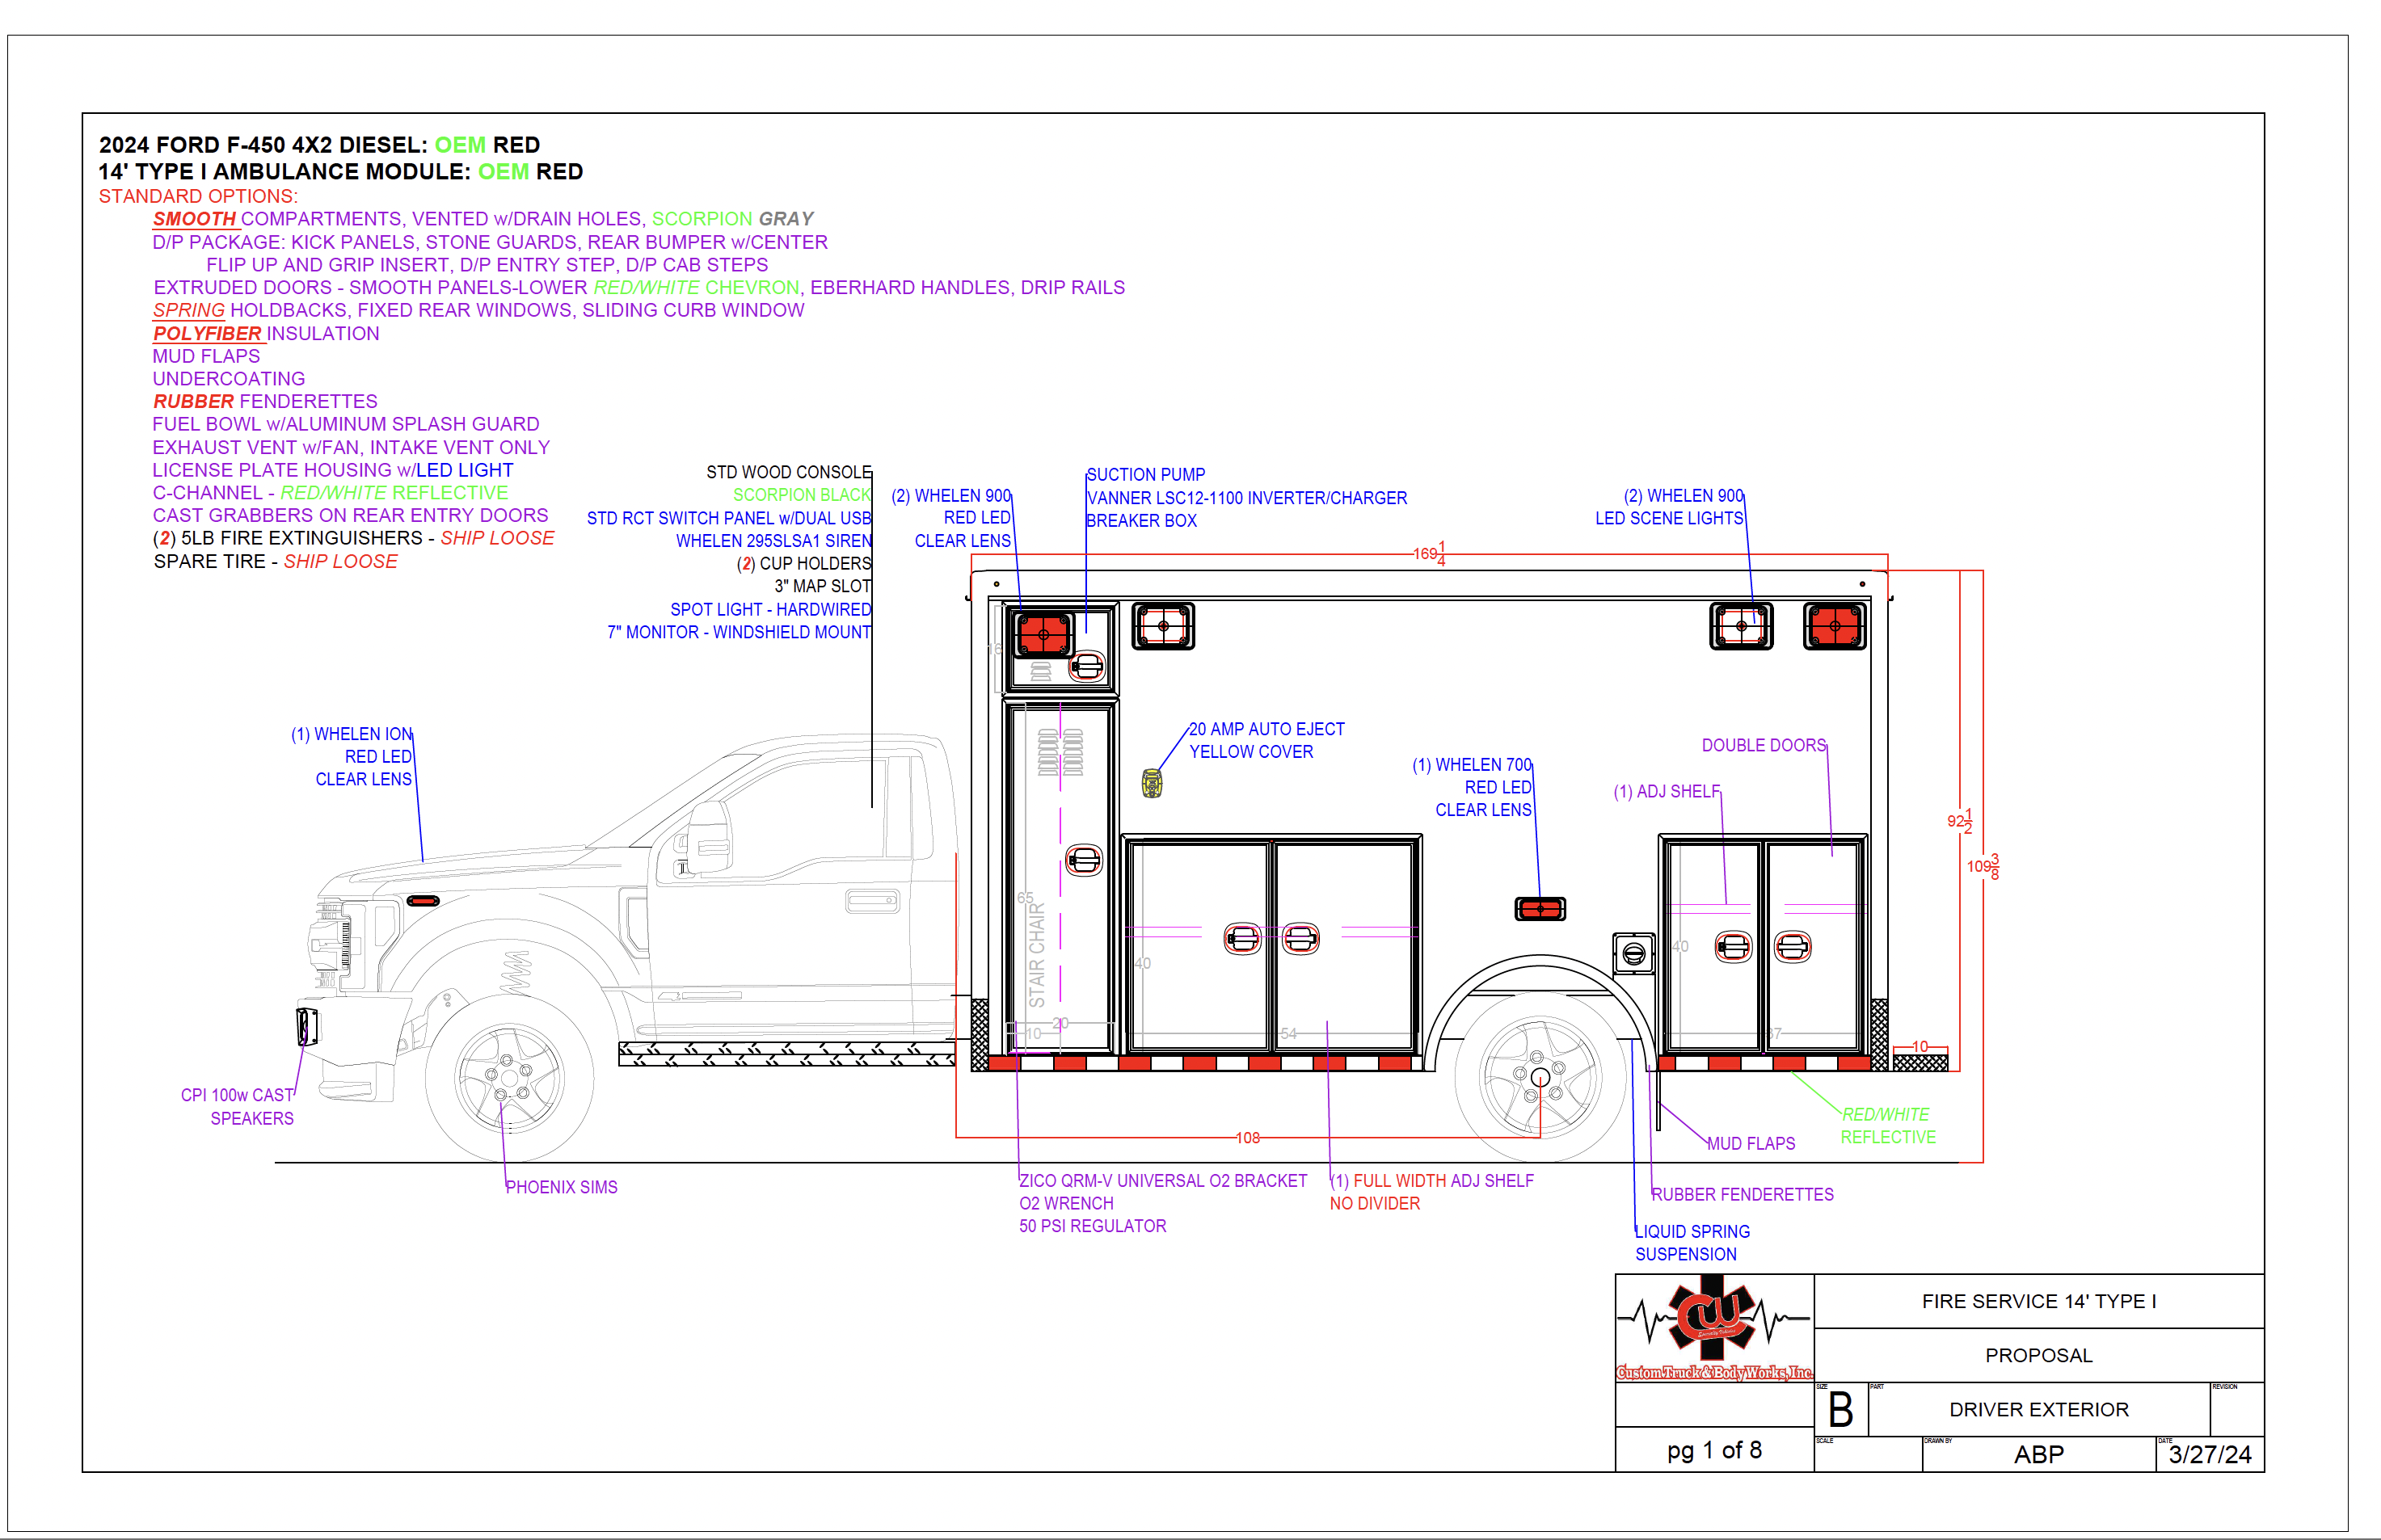Click the 'pg 1 of 8' page indicator
The height and width of the screenshot is (1540, 2381).
pyautogui.click(x=1714, y=1450)
